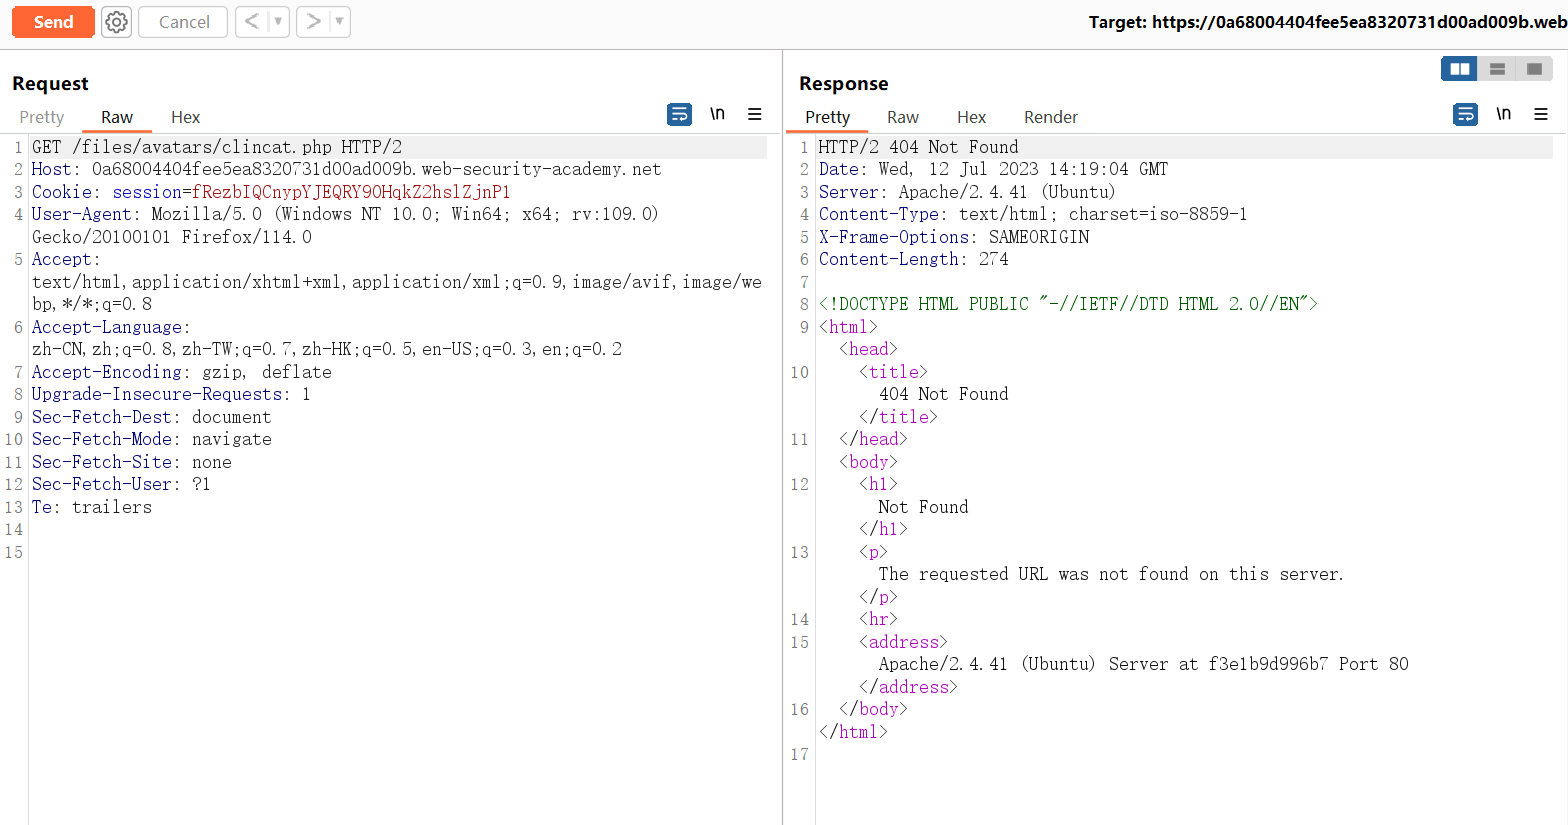Click the GET request line in editor
Screen dimensions: 1568x825
tap(217, 147)
